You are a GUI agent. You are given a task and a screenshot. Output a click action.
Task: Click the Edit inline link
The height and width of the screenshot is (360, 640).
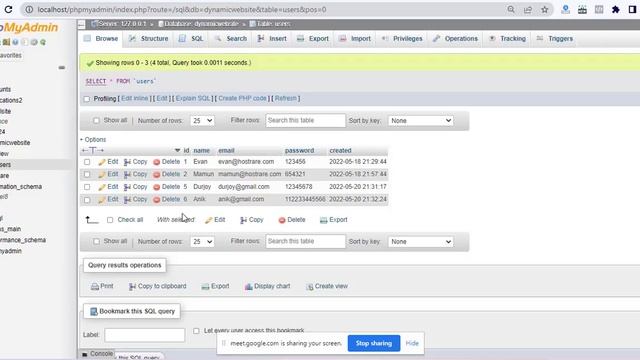(135, 98)
